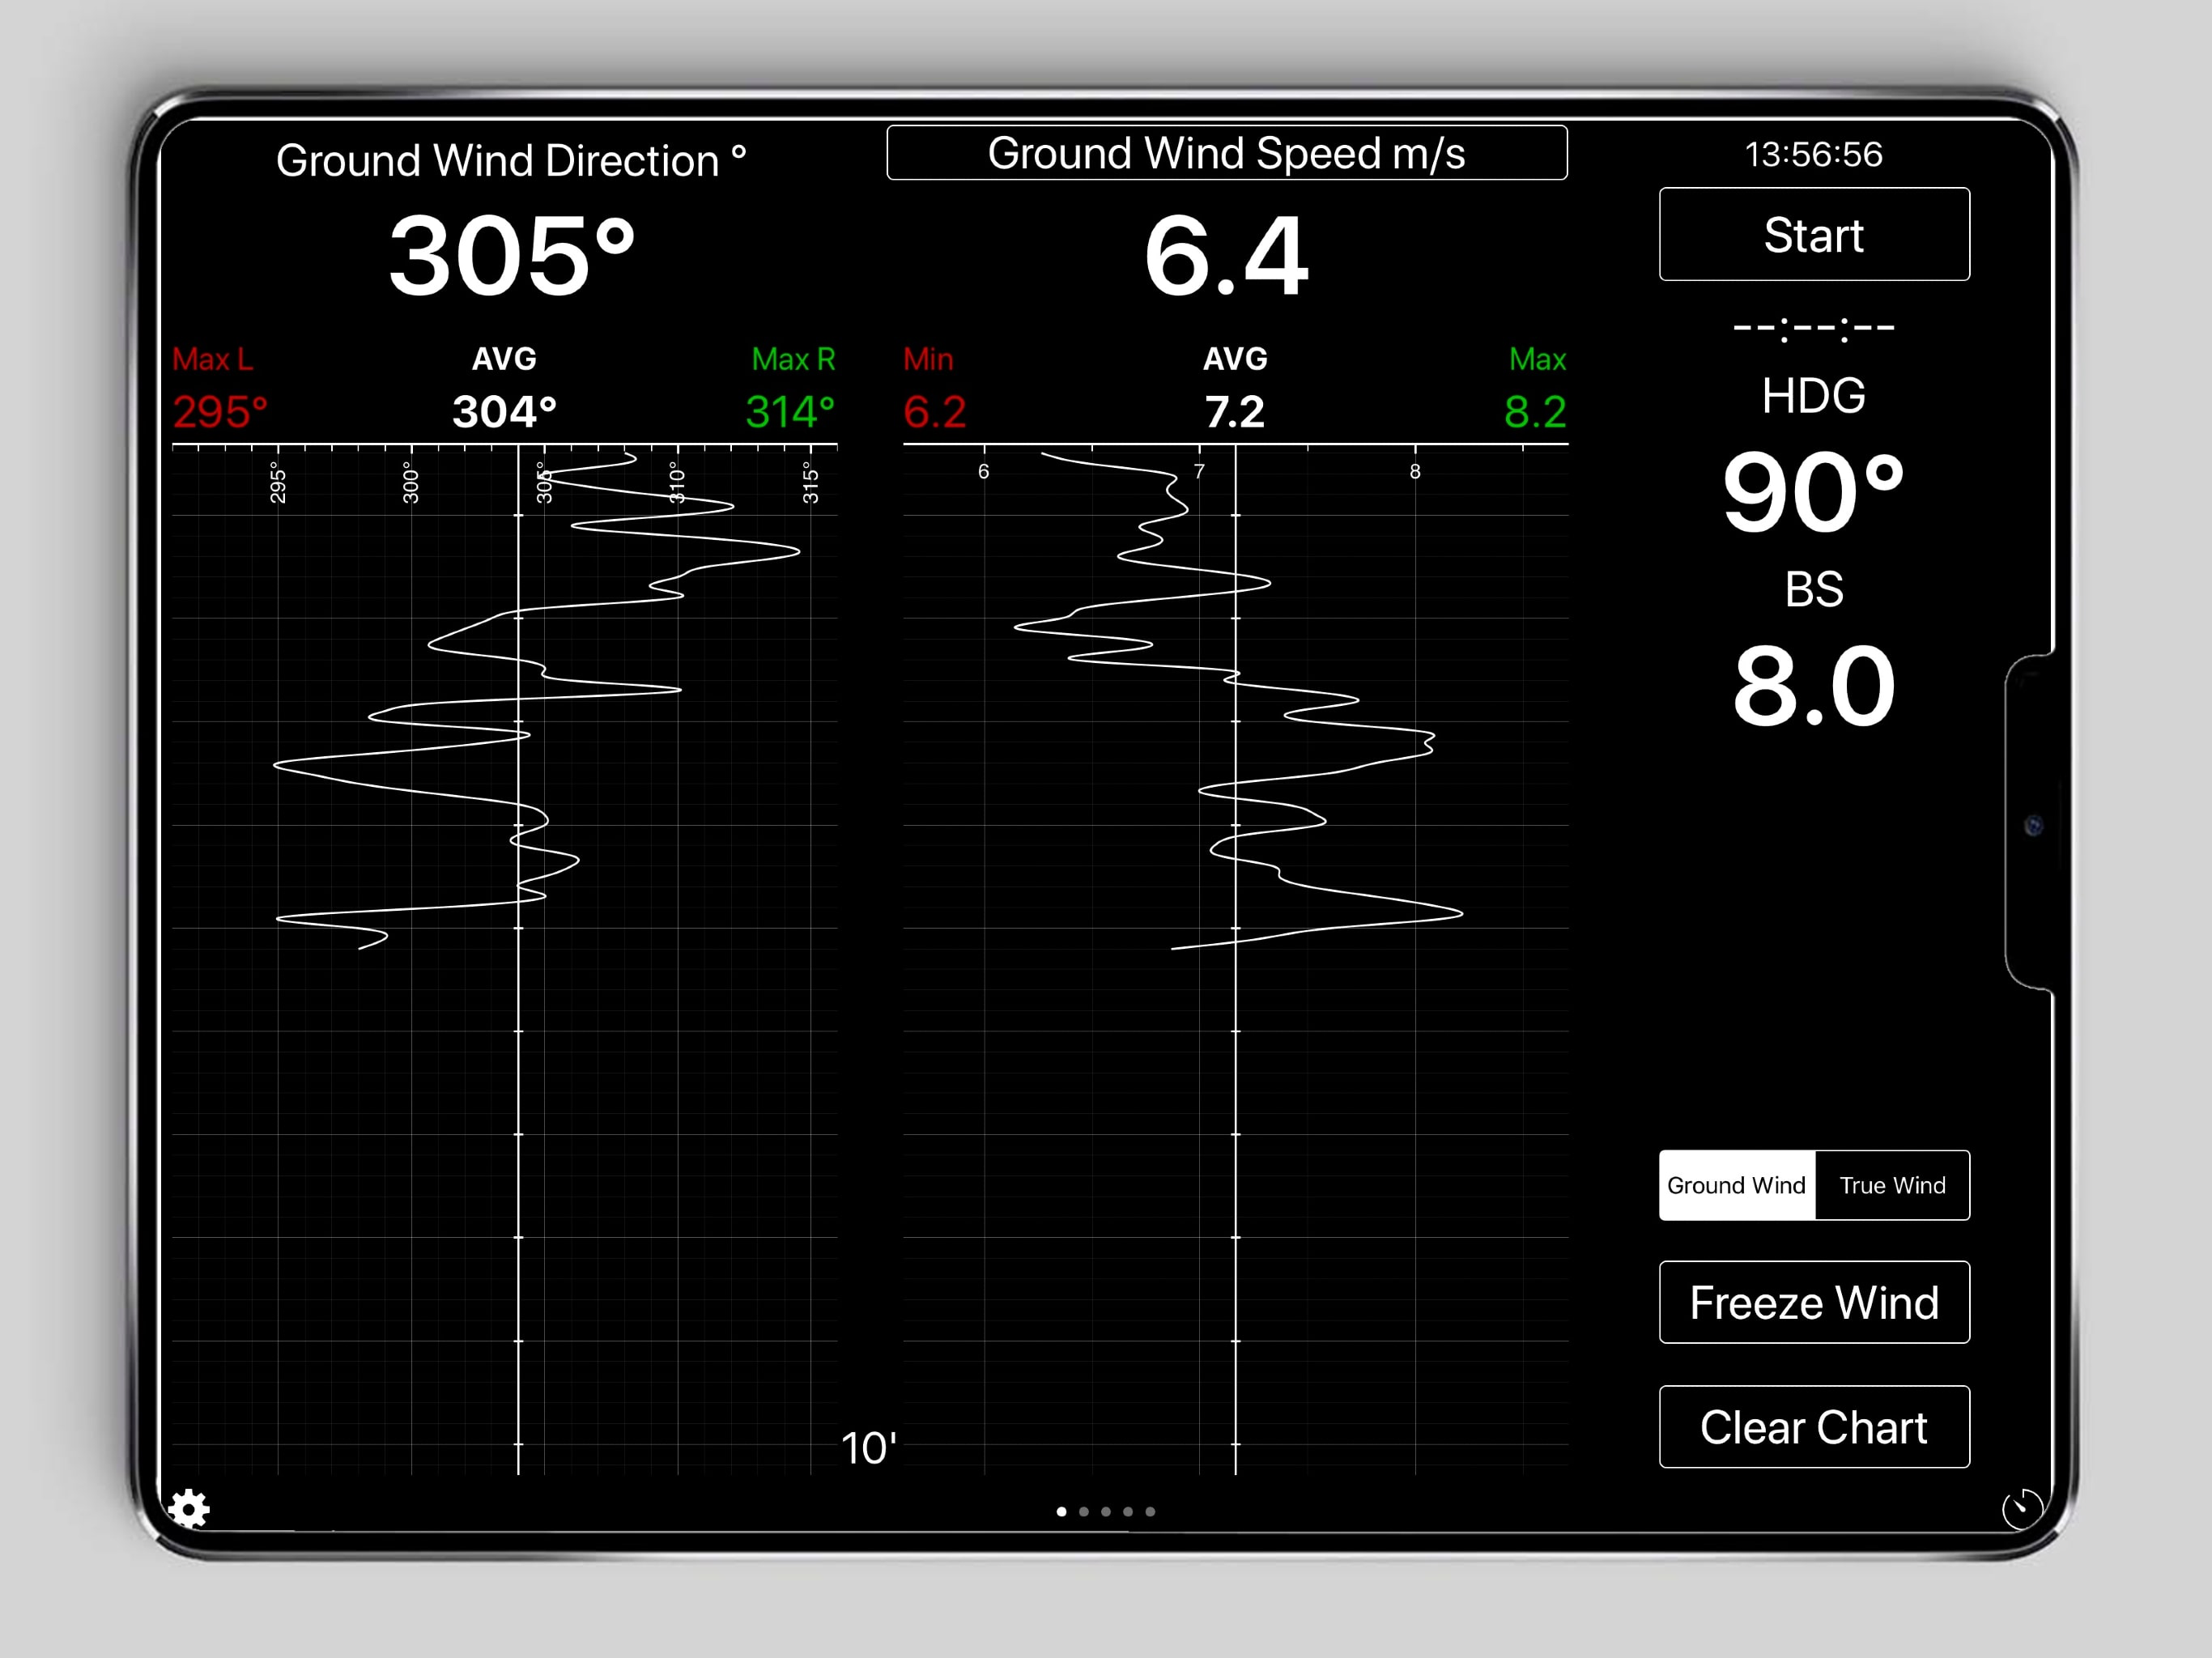The image size is (2212, 1658).
Task: Switch to Ground Wind mode
Action: tap(1736, 1185)
